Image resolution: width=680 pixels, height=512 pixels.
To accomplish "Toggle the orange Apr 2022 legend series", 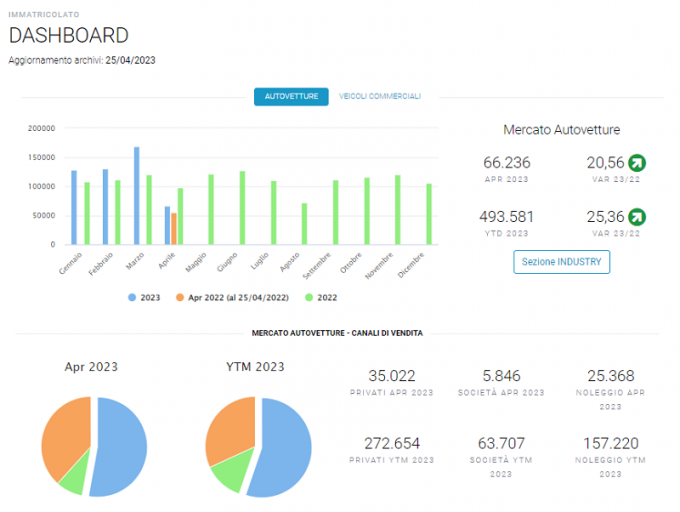I will pos(232,297).
